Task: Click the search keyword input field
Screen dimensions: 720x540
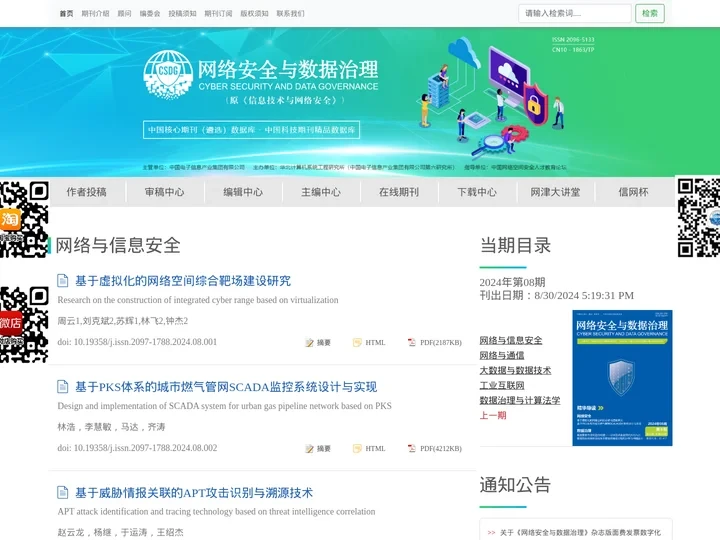Action: point(575,13)
